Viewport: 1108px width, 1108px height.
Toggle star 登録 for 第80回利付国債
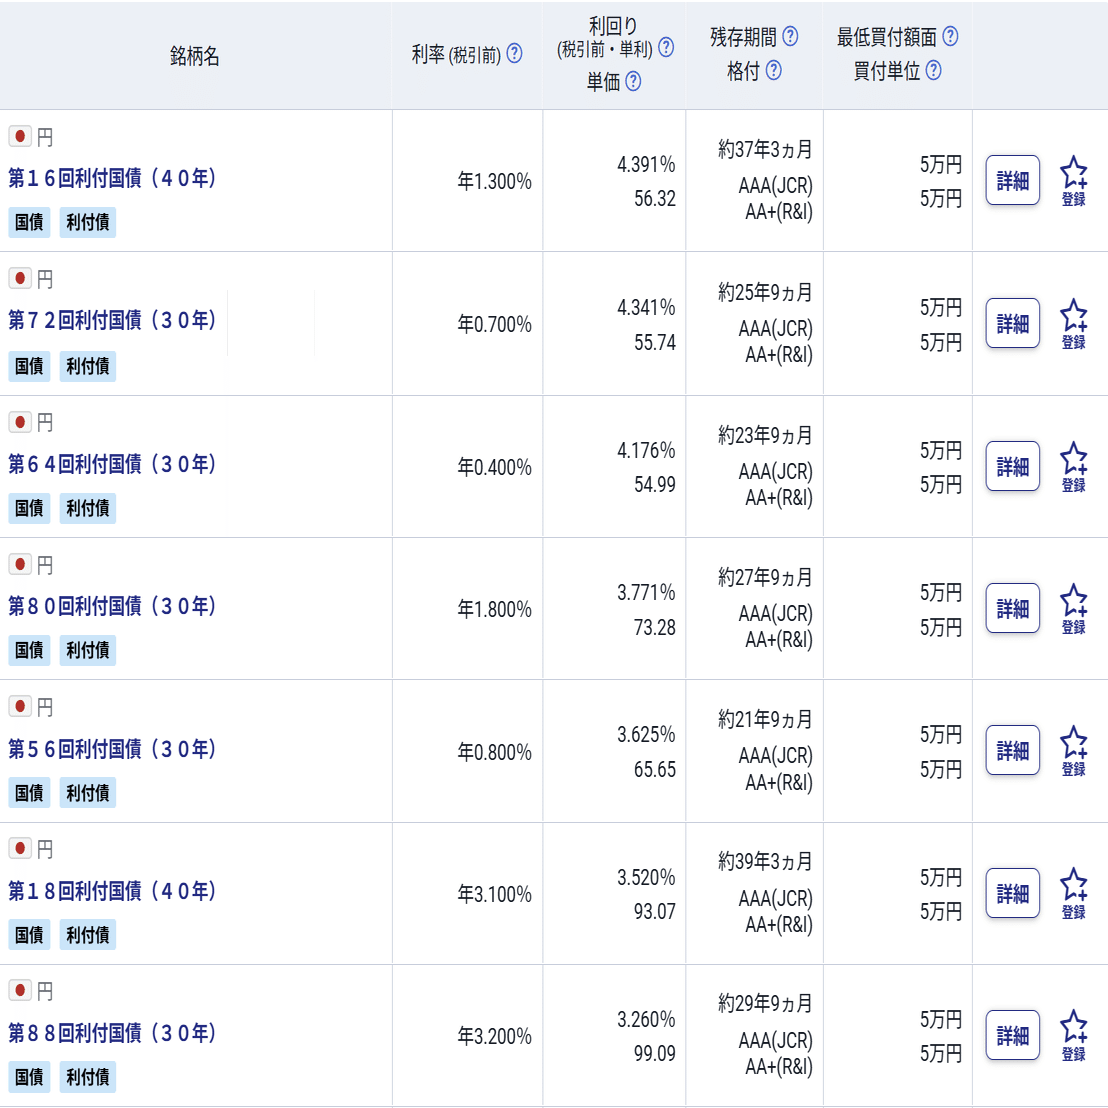[x=1073, y=608]
